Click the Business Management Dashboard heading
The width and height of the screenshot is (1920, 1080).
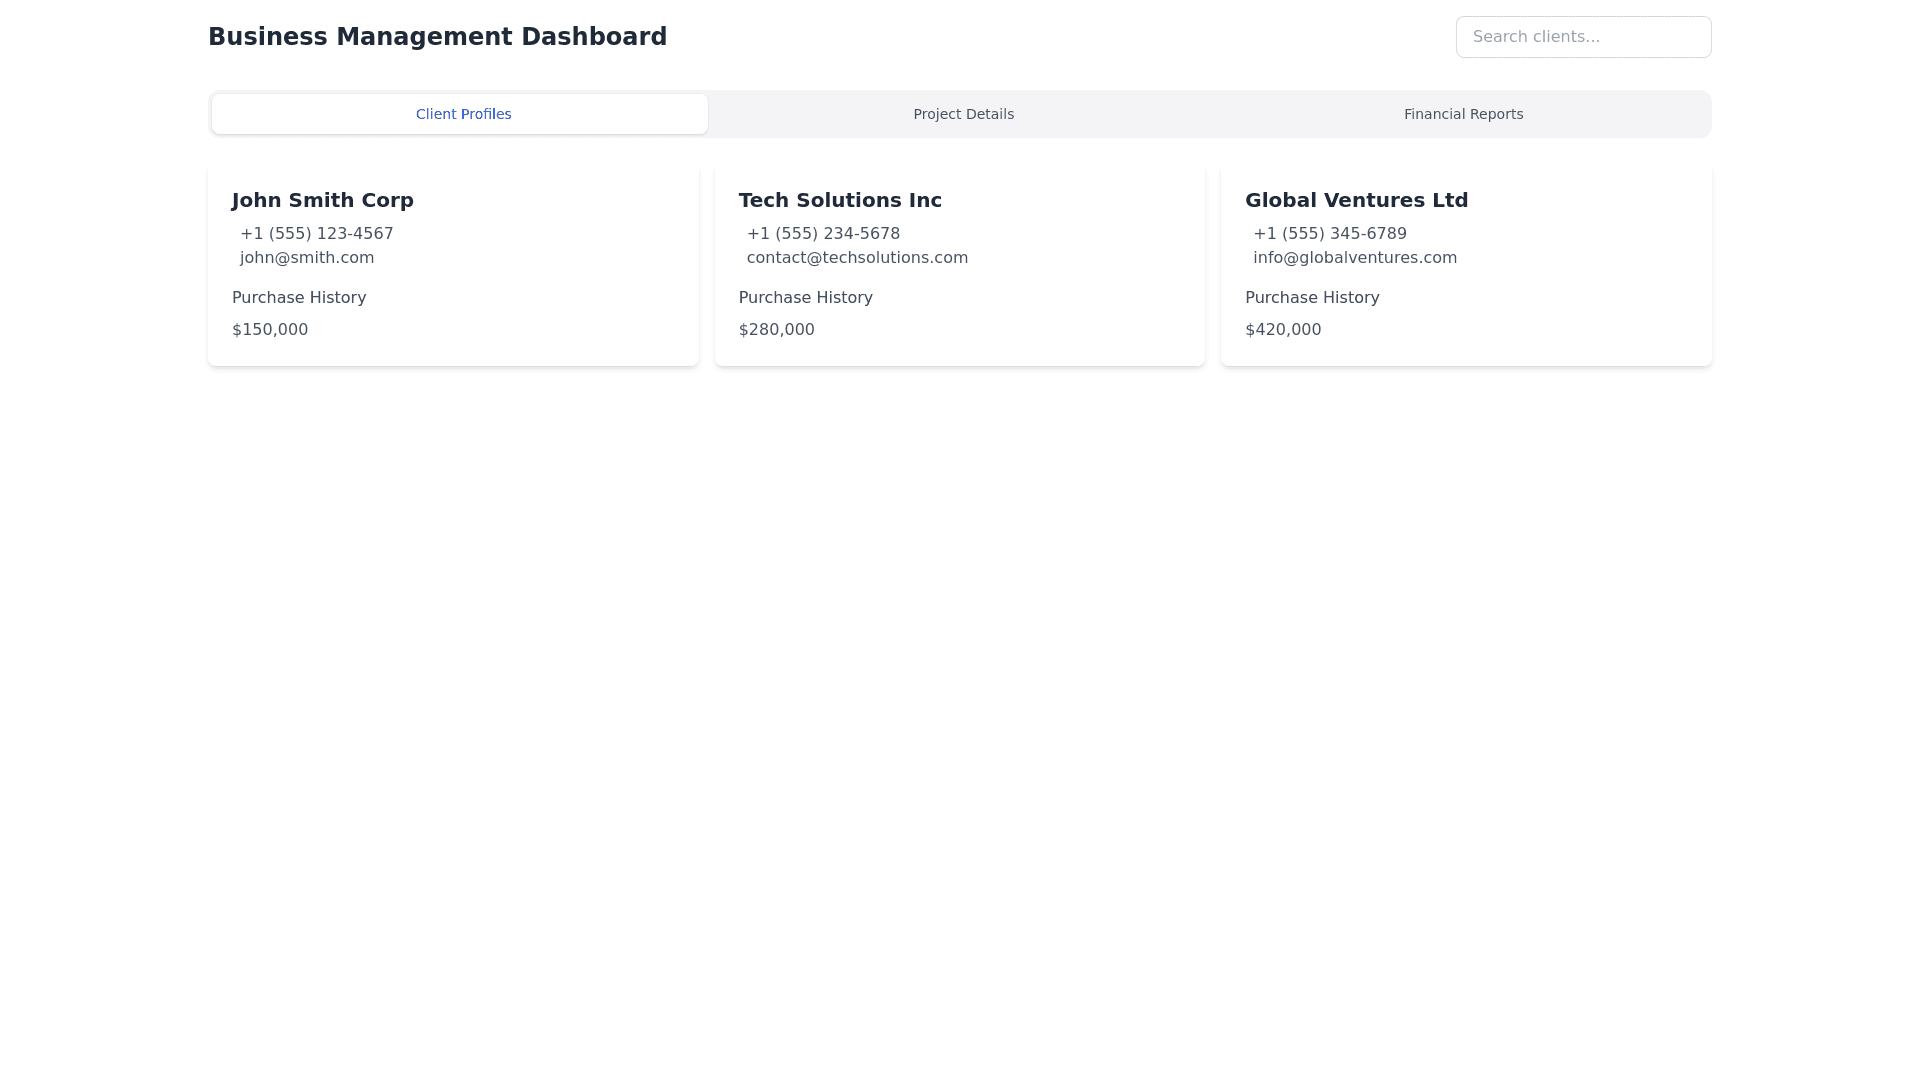pyautogui.click(x=437, y=37)
